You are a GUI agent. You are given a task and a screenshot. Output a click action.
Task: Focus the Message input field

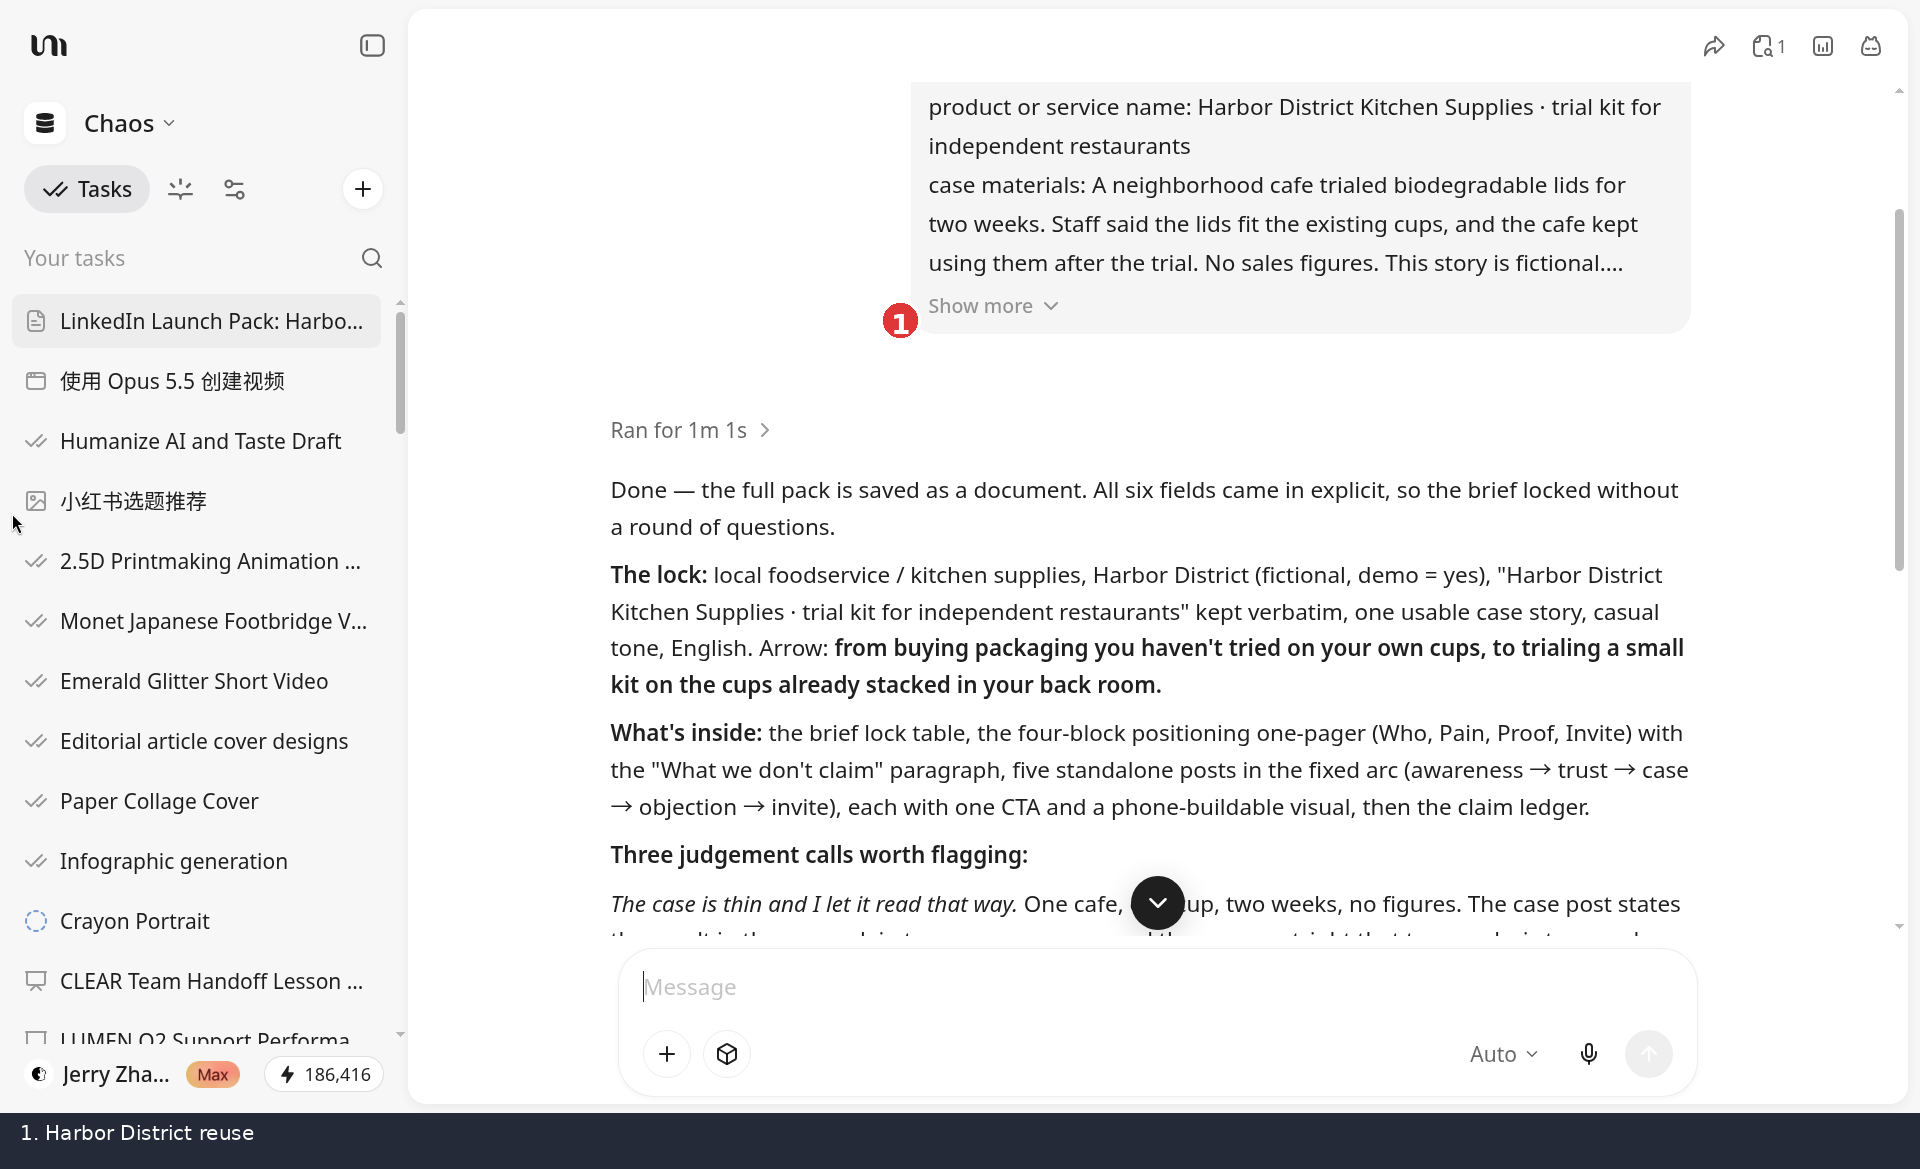coord(1157,987)
